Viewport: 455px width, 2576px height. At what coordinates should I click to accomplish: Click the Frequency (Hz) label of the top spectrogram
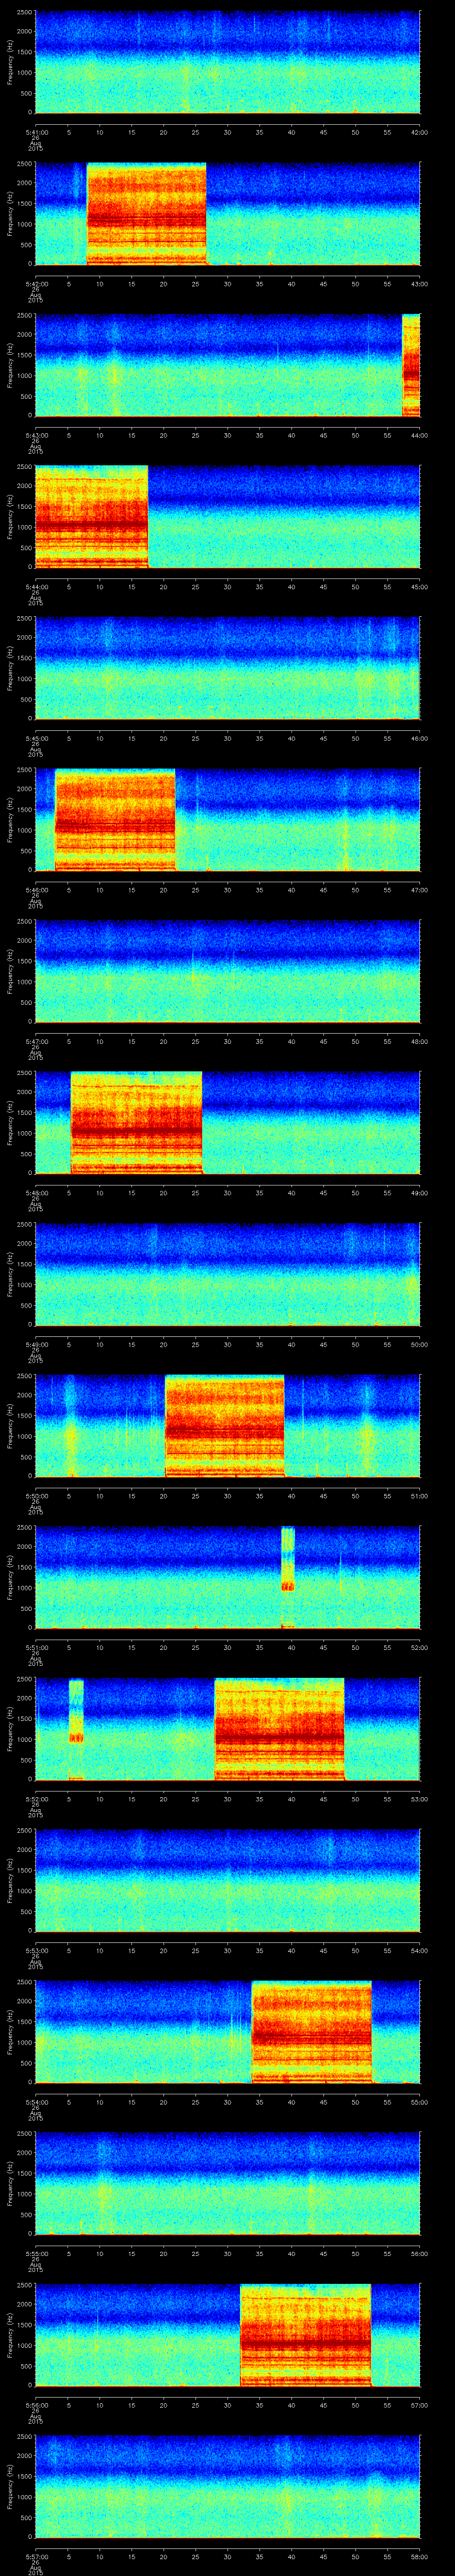tap(10, 62)
